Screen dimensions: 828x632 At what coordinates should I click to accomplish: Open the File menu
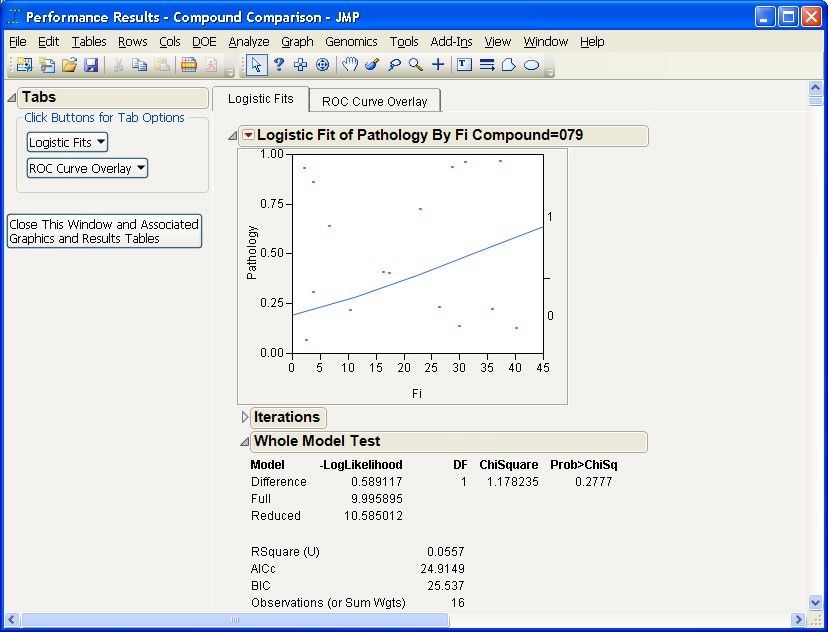[17, 42]
